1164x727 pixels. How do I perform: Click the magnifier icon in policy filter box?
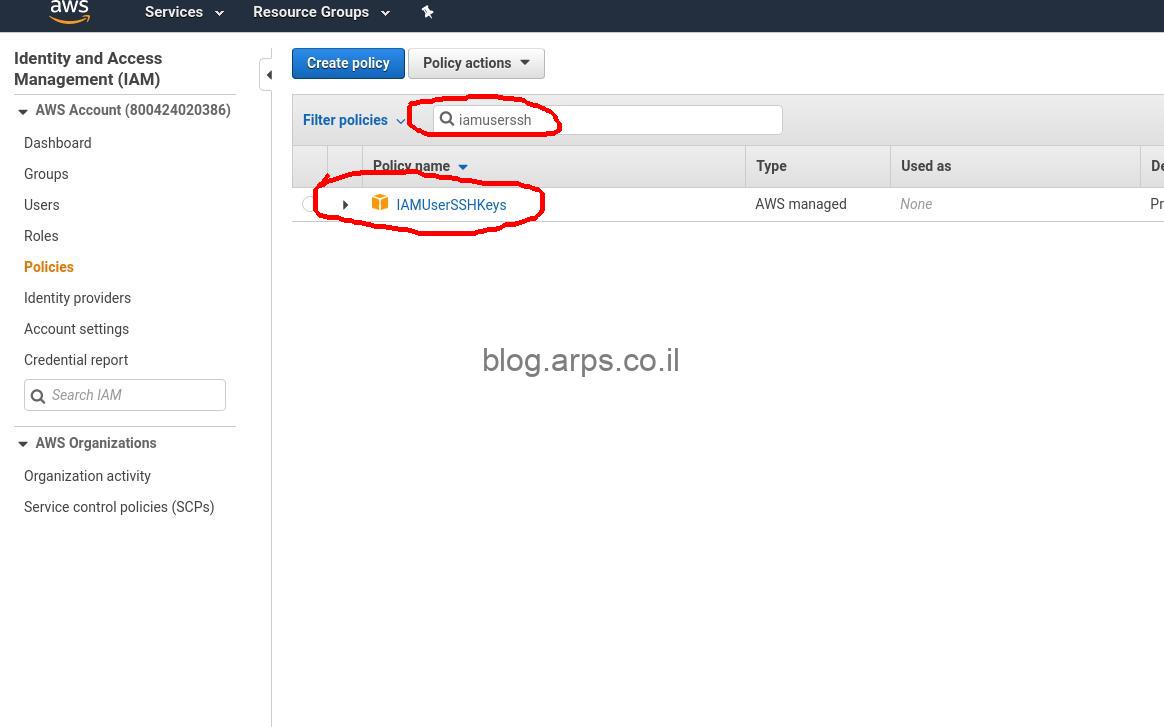tap(447, 119)
